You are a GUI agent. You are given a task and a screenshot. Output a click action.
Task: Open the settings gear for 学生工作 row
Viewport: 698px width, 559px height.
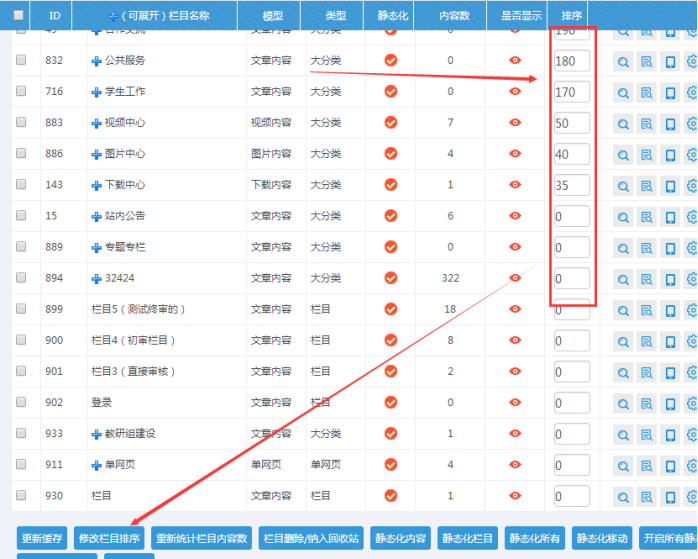click(x=693, y=93)
